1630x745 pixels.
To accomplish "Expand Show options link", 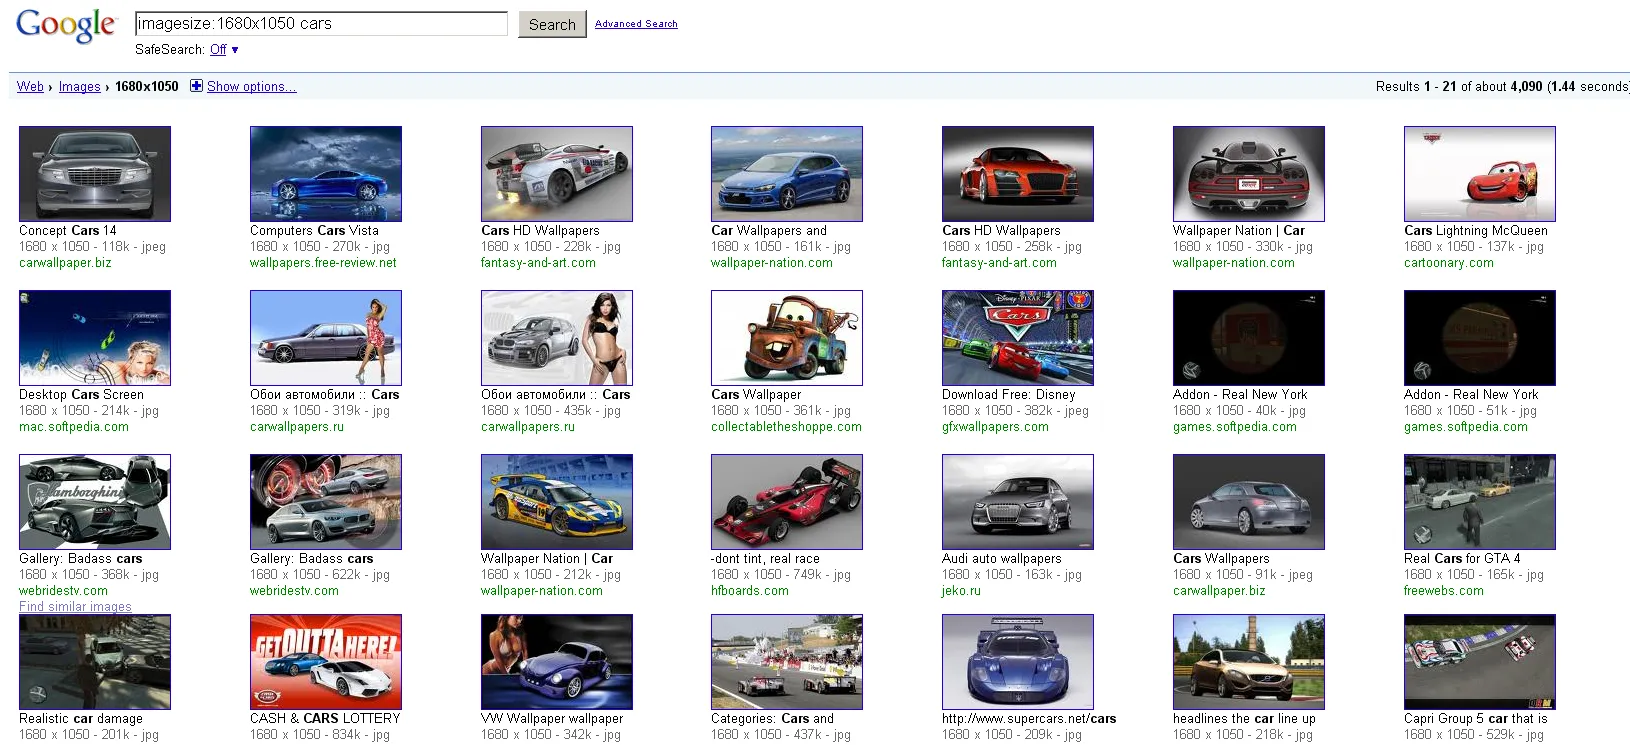I will coord(252,87).
